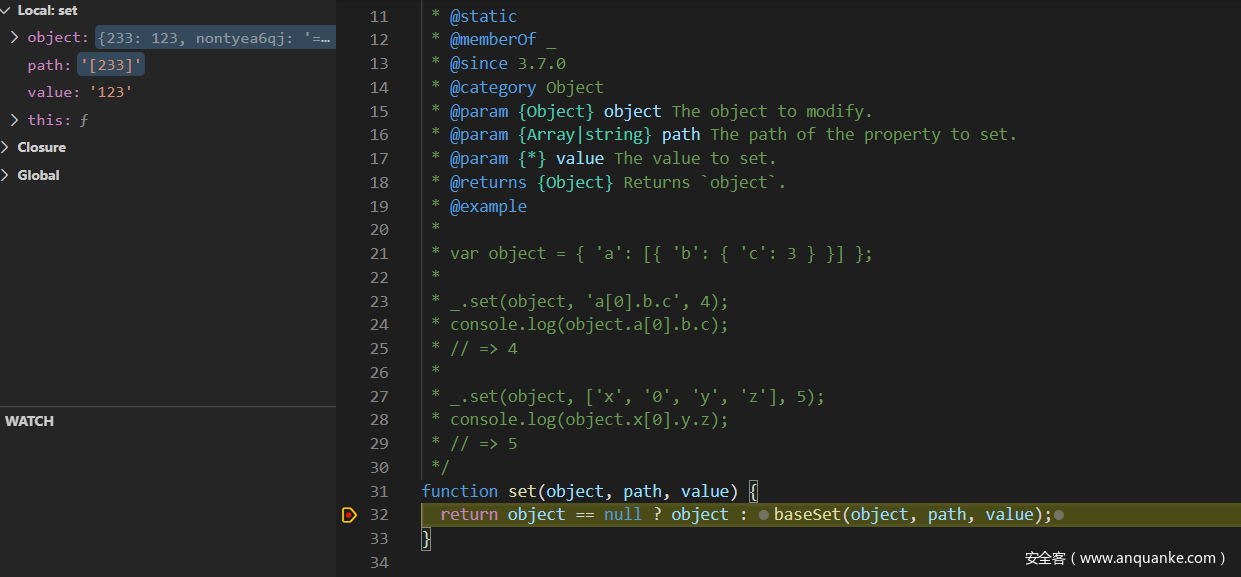Click the return keyword on line 32
This screenshot has width=1241, height=577.
469,515
